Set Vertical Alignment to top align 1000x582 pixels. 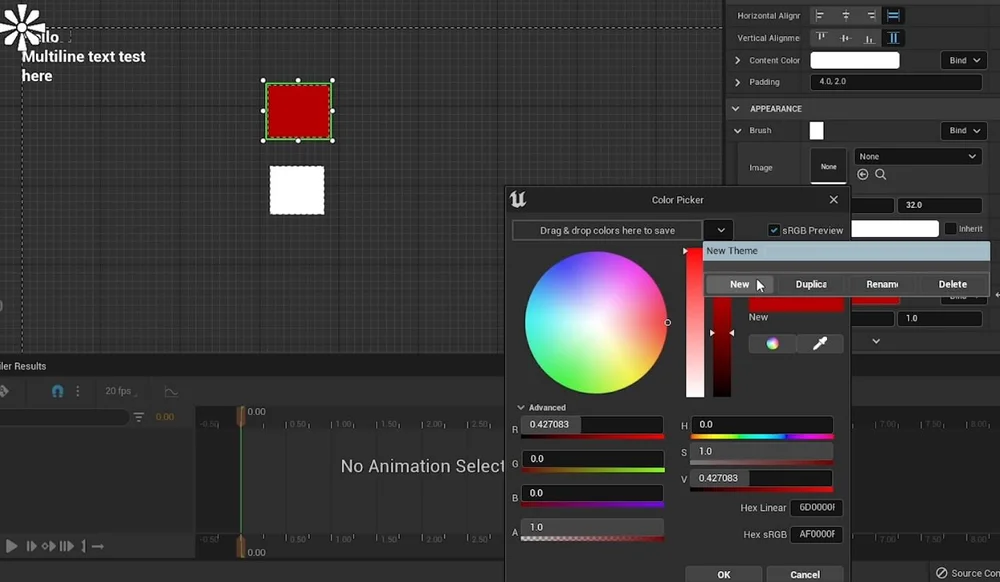pos(822,38)
